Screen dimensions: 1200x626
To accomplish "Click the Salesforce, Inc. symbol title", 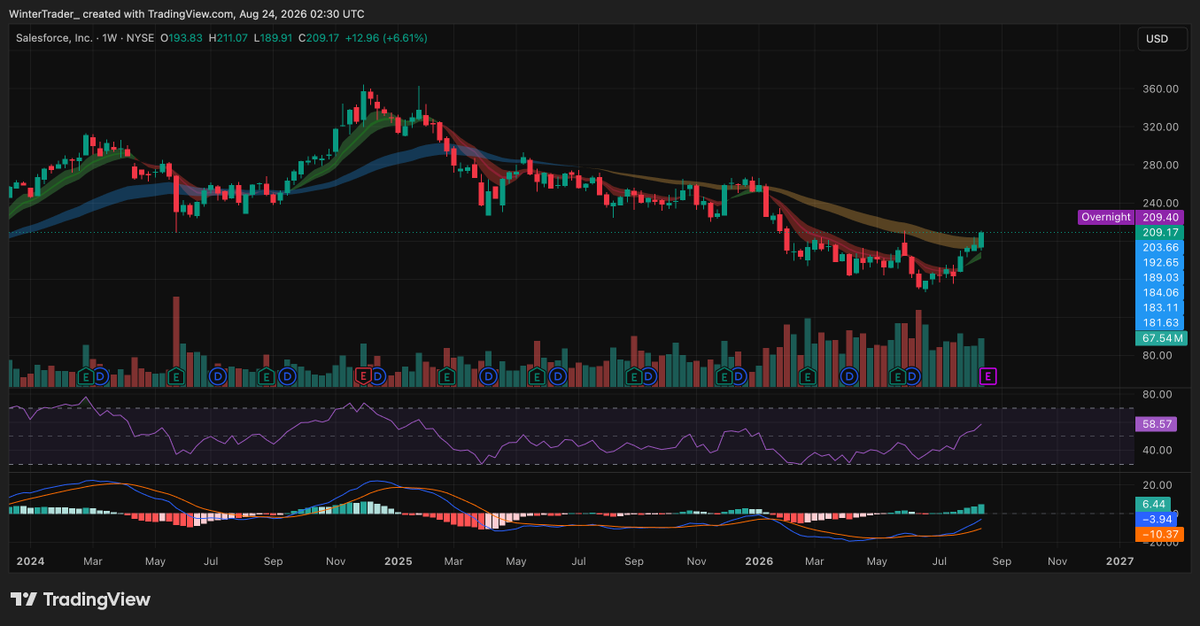I will (x=54, y=38).
